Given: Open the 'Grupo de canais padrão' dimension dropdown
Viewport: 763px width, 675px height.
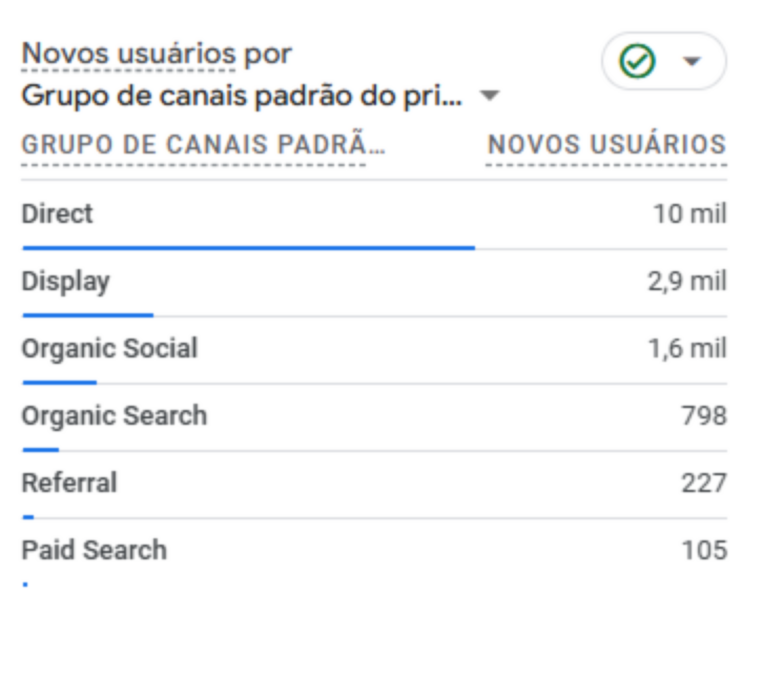Looking at the screenshot, I should point(489,97).
